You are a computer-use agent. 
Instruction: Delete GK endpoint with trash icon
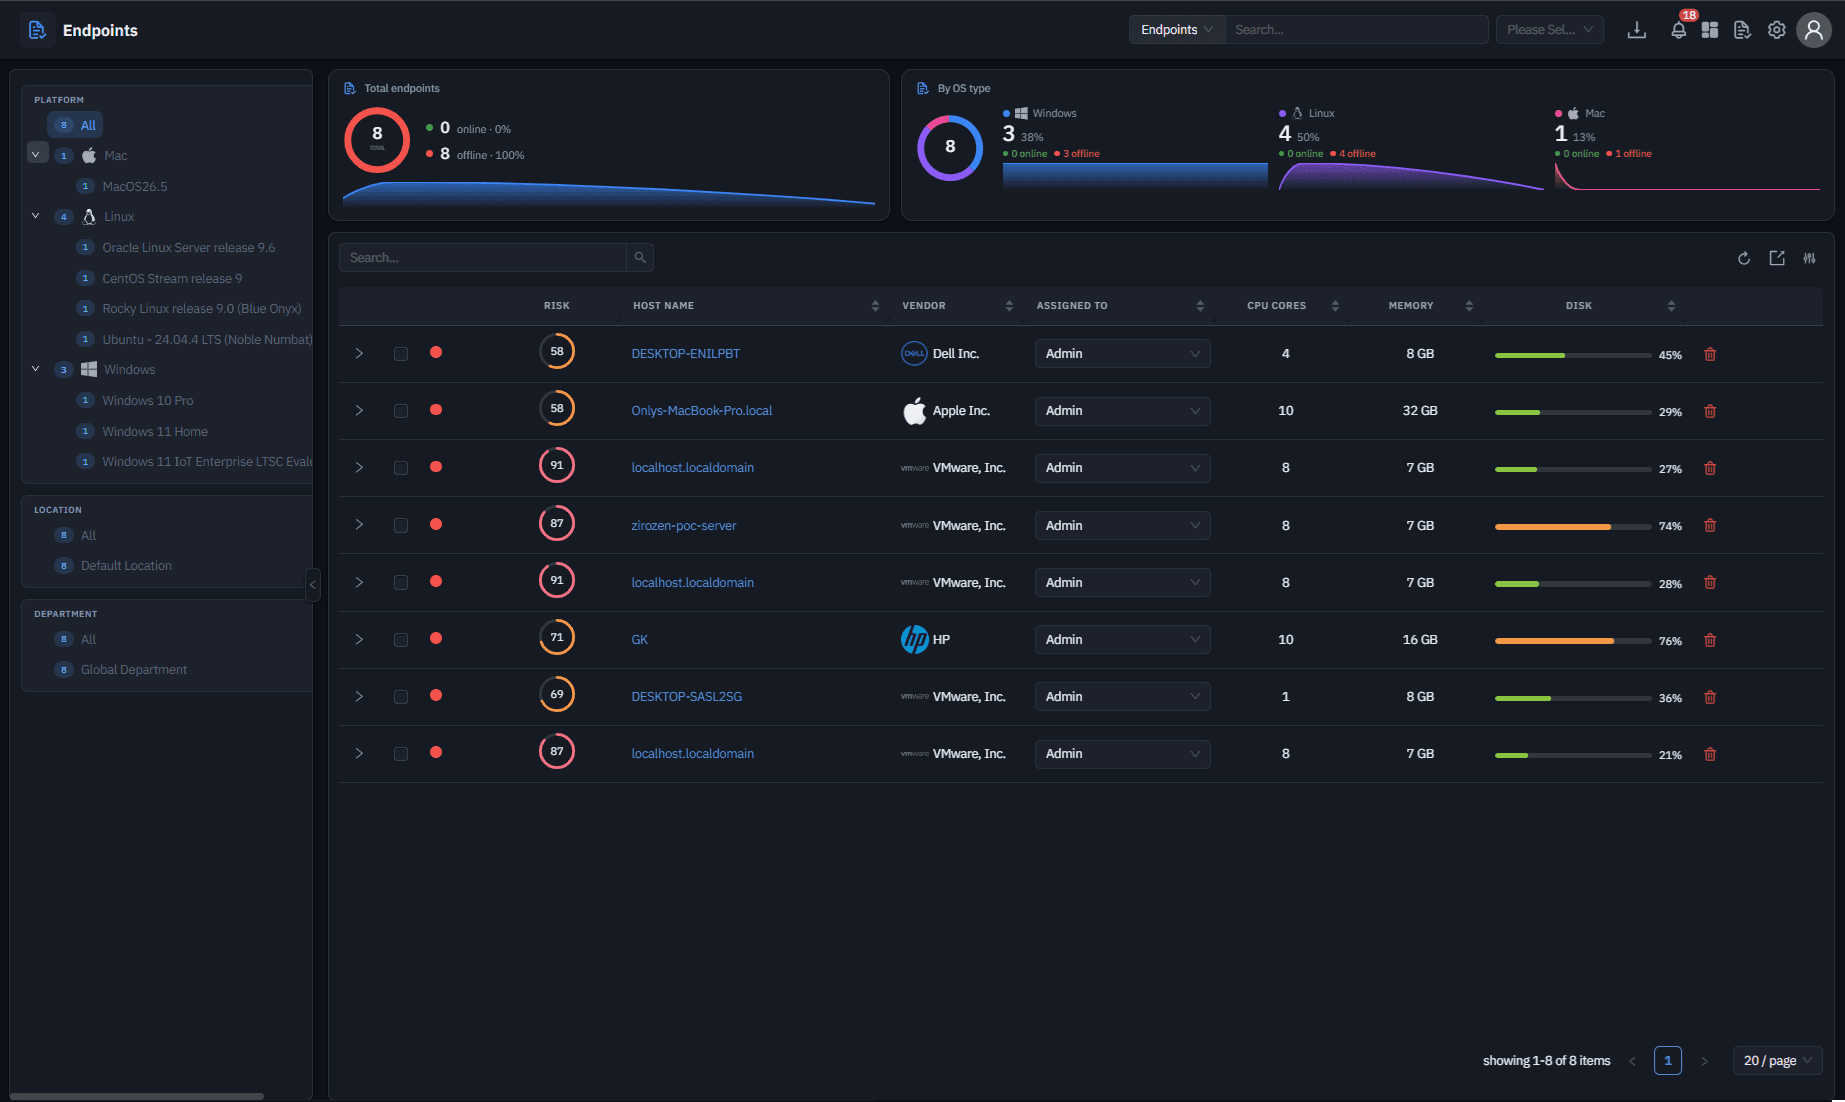pyautogui.click(x=1710, y=640)
